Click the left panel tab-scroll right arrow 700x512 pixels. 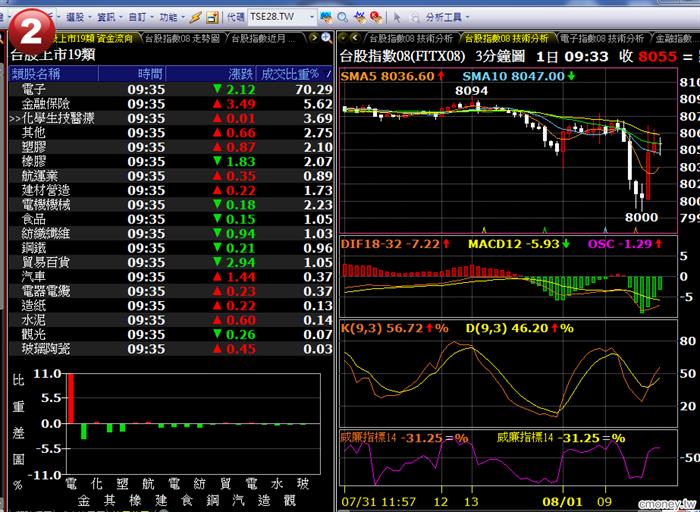click(314, 38)
